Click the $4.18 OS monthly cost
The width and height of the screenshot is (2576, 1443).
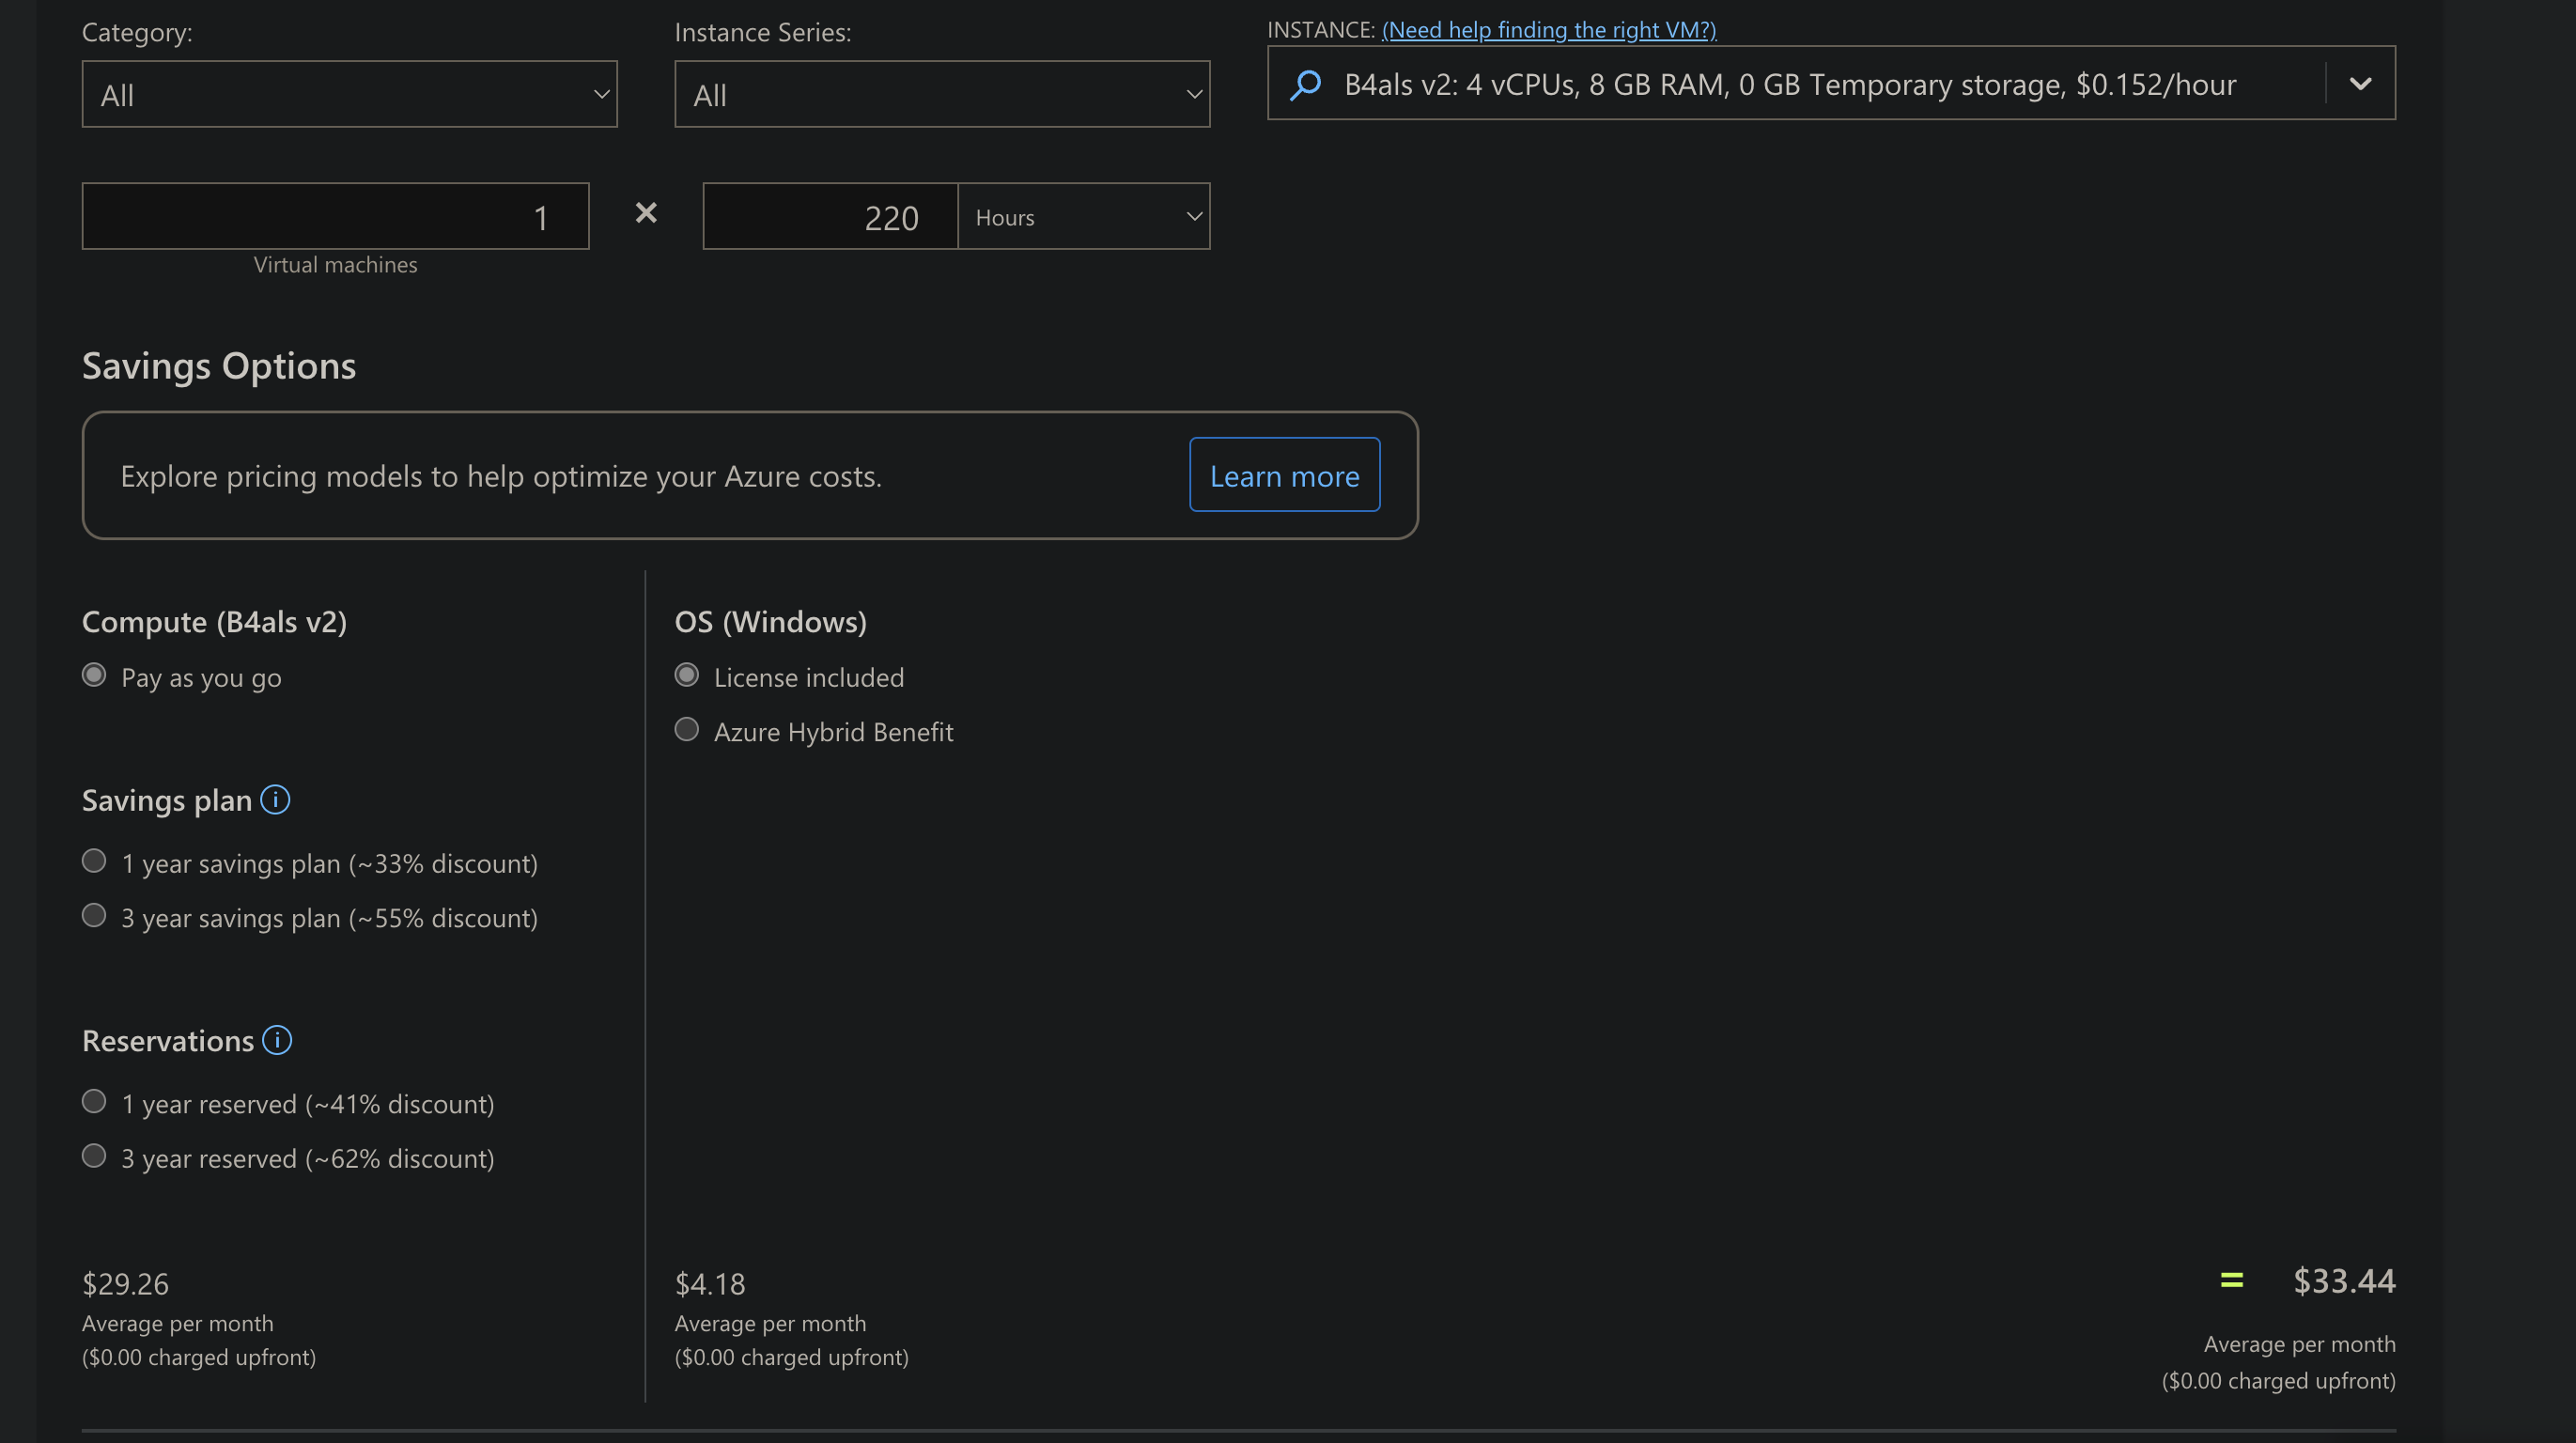tap(710, 1283)
